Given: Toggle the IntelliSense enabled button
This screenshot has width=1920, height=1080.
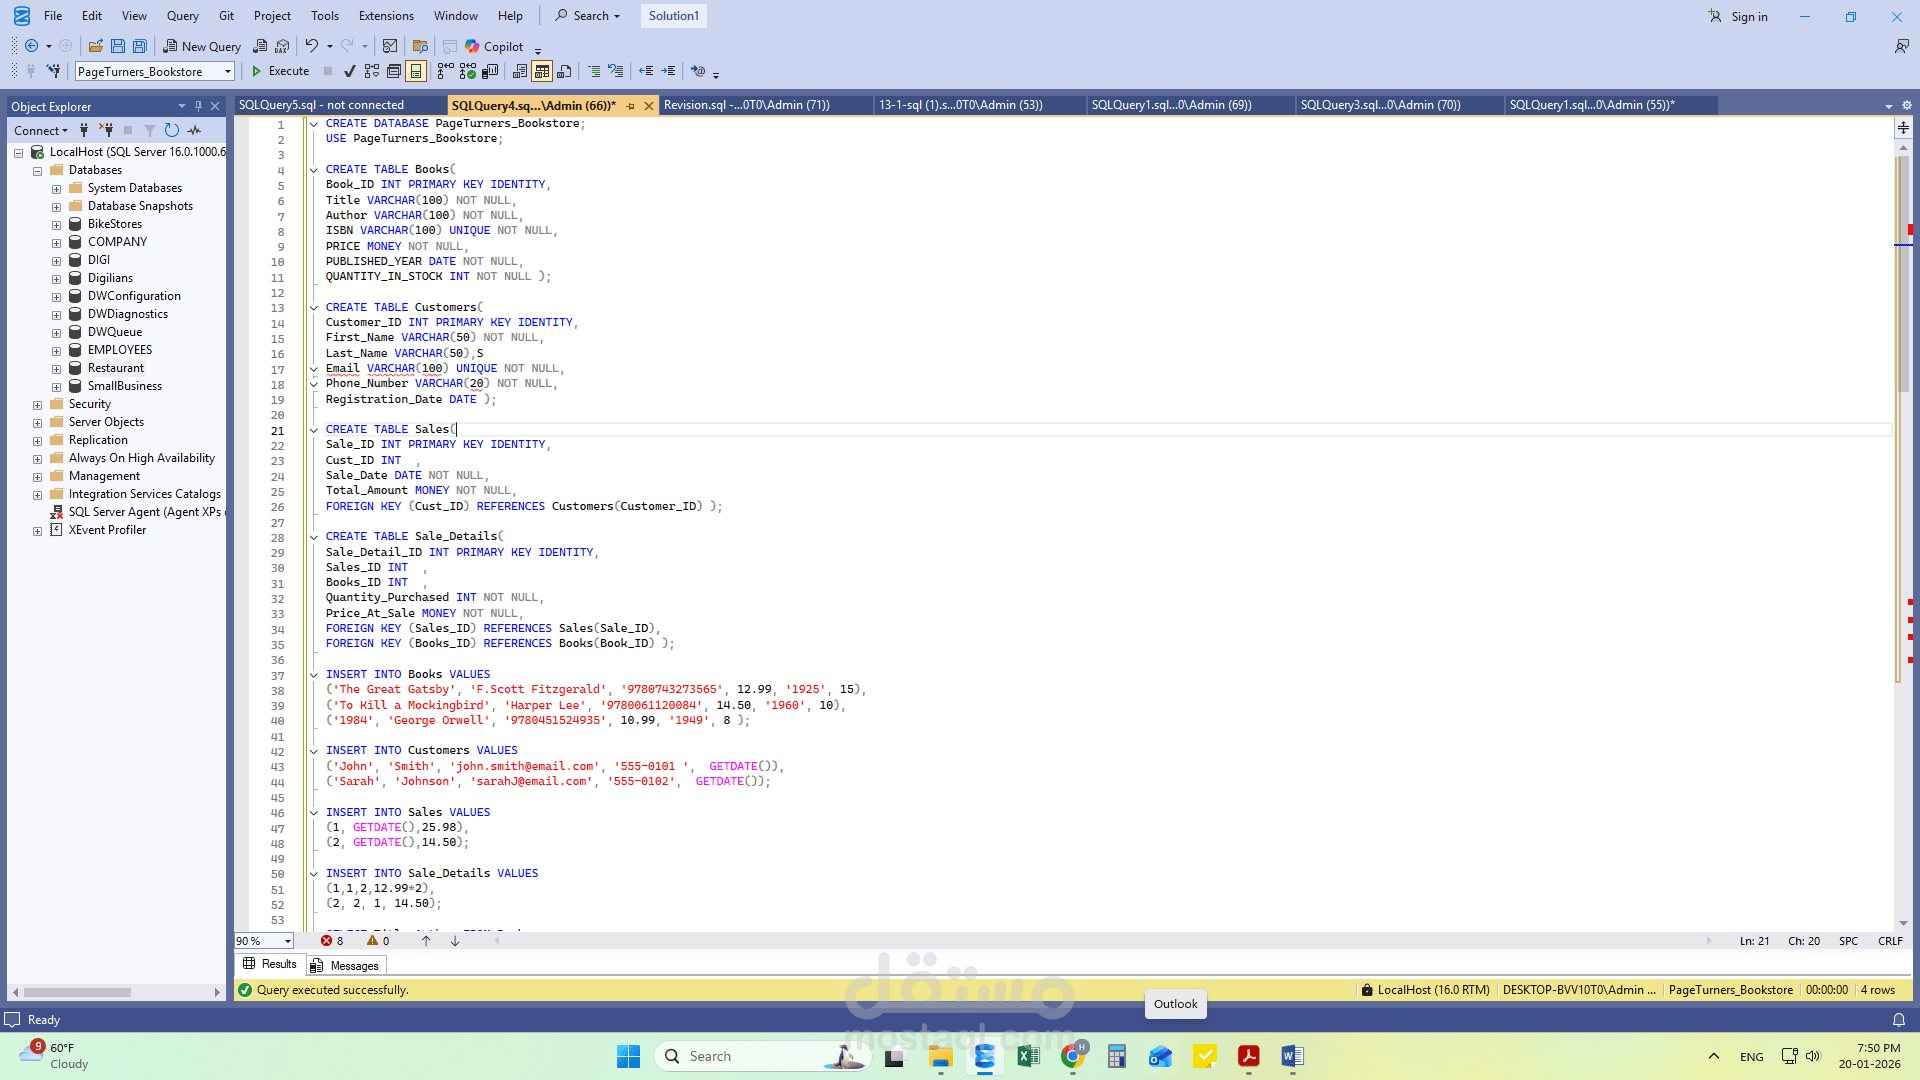Looking at the screenshot, I should pyautogui.click(x=416, y=71).
